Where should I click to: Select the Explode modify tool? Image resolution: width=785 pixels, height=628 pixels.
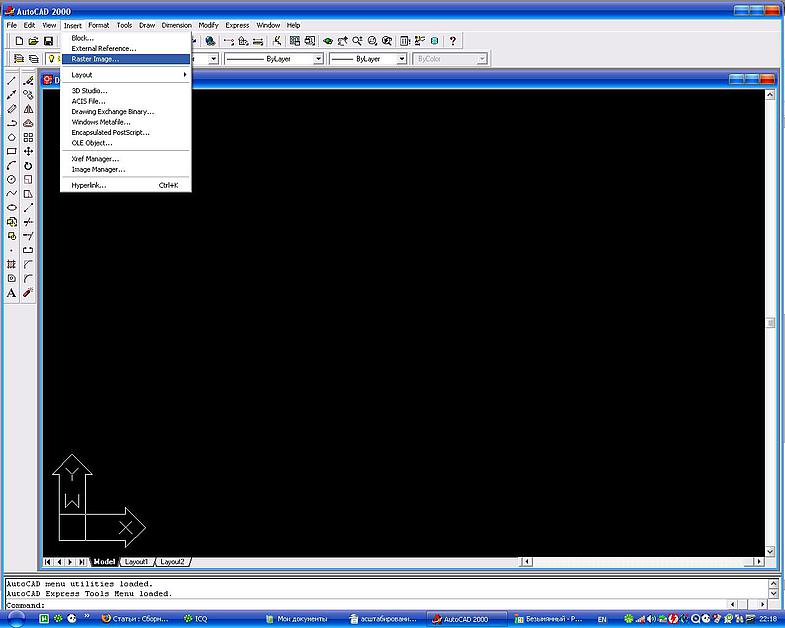click(x=29, y=292)
